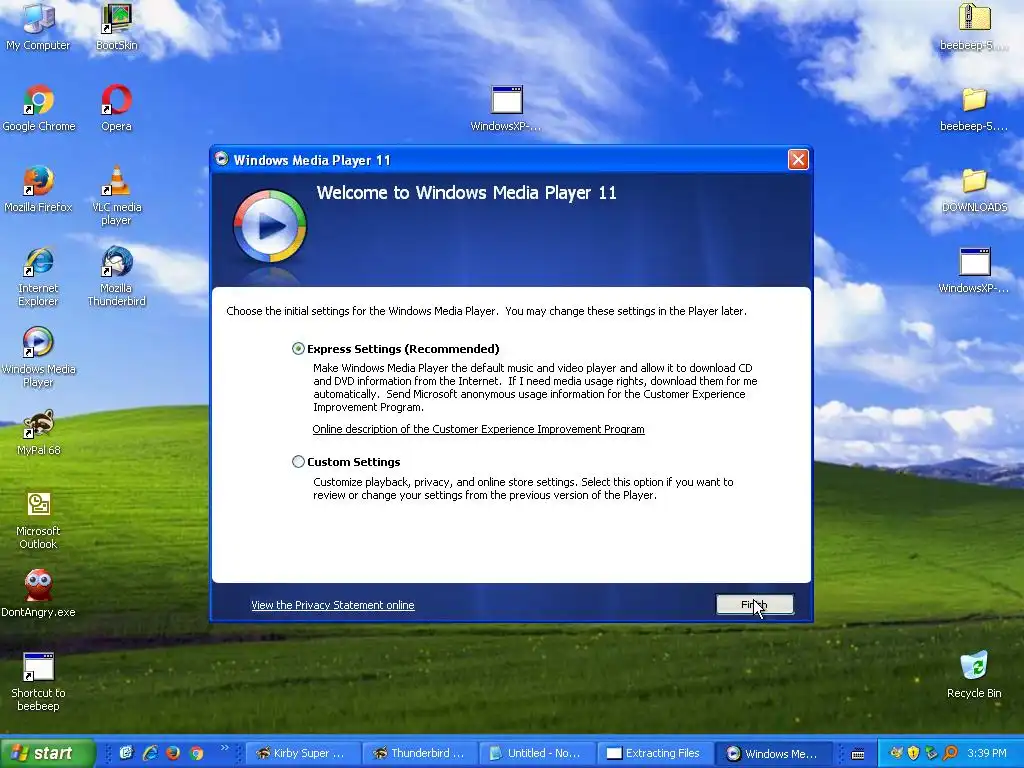Select the DontAngry.exe desktop icon
1024x768 pixels.
click(38, 593)
